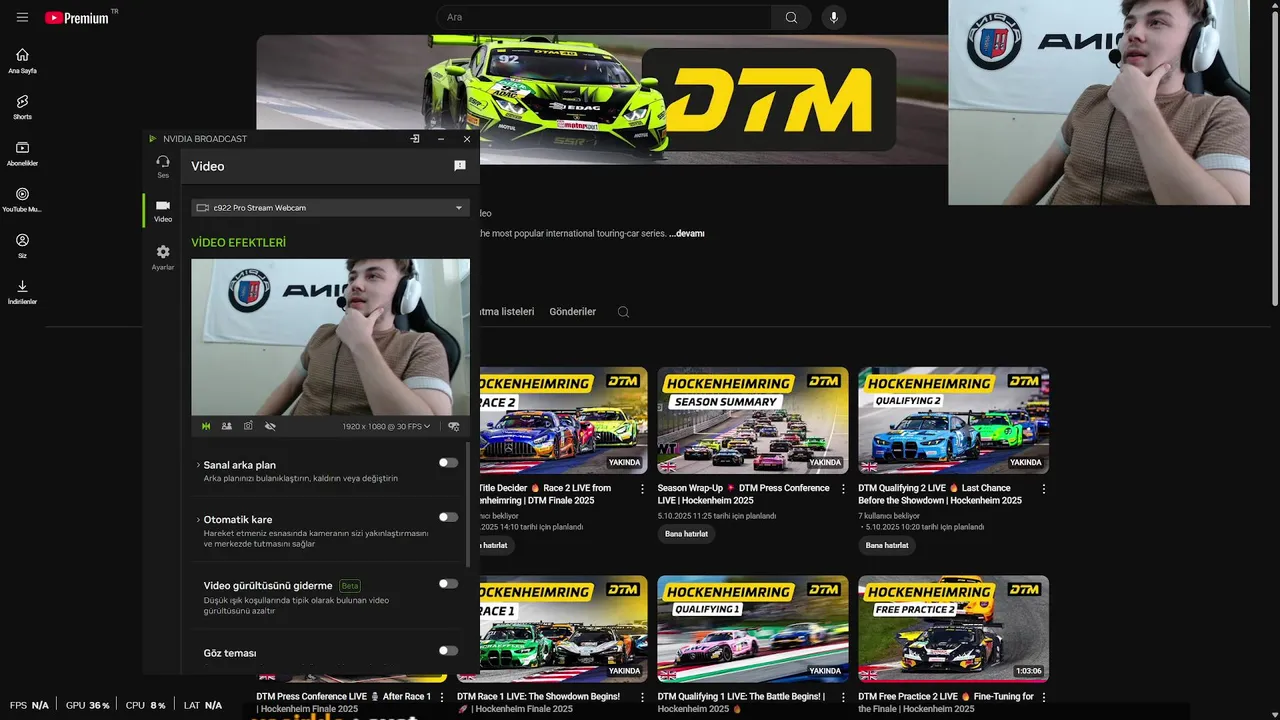Viewport: 1280px width, 720px height.
Task: Toggle Otomatik kare effect
Action: pyautogui.click(x=448, y=517)
